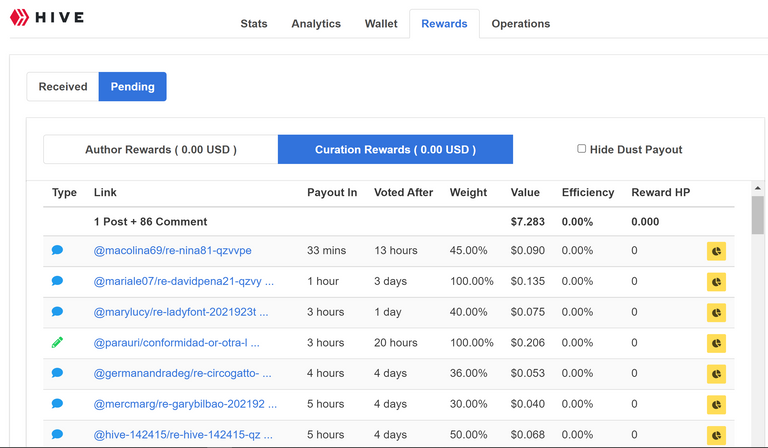Screen dimensions: 768x448
Task: Open pie chart for germanandradeg row
Action: (716, 374)
